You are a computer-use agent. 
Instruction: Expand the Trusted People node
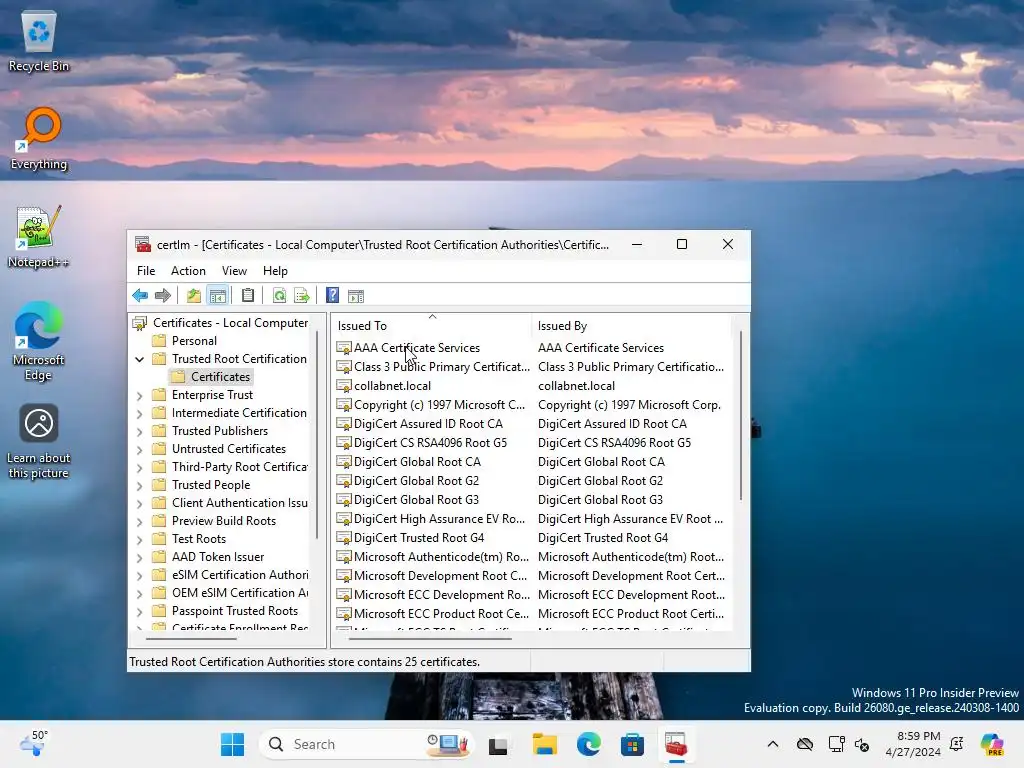pos(140,485)
